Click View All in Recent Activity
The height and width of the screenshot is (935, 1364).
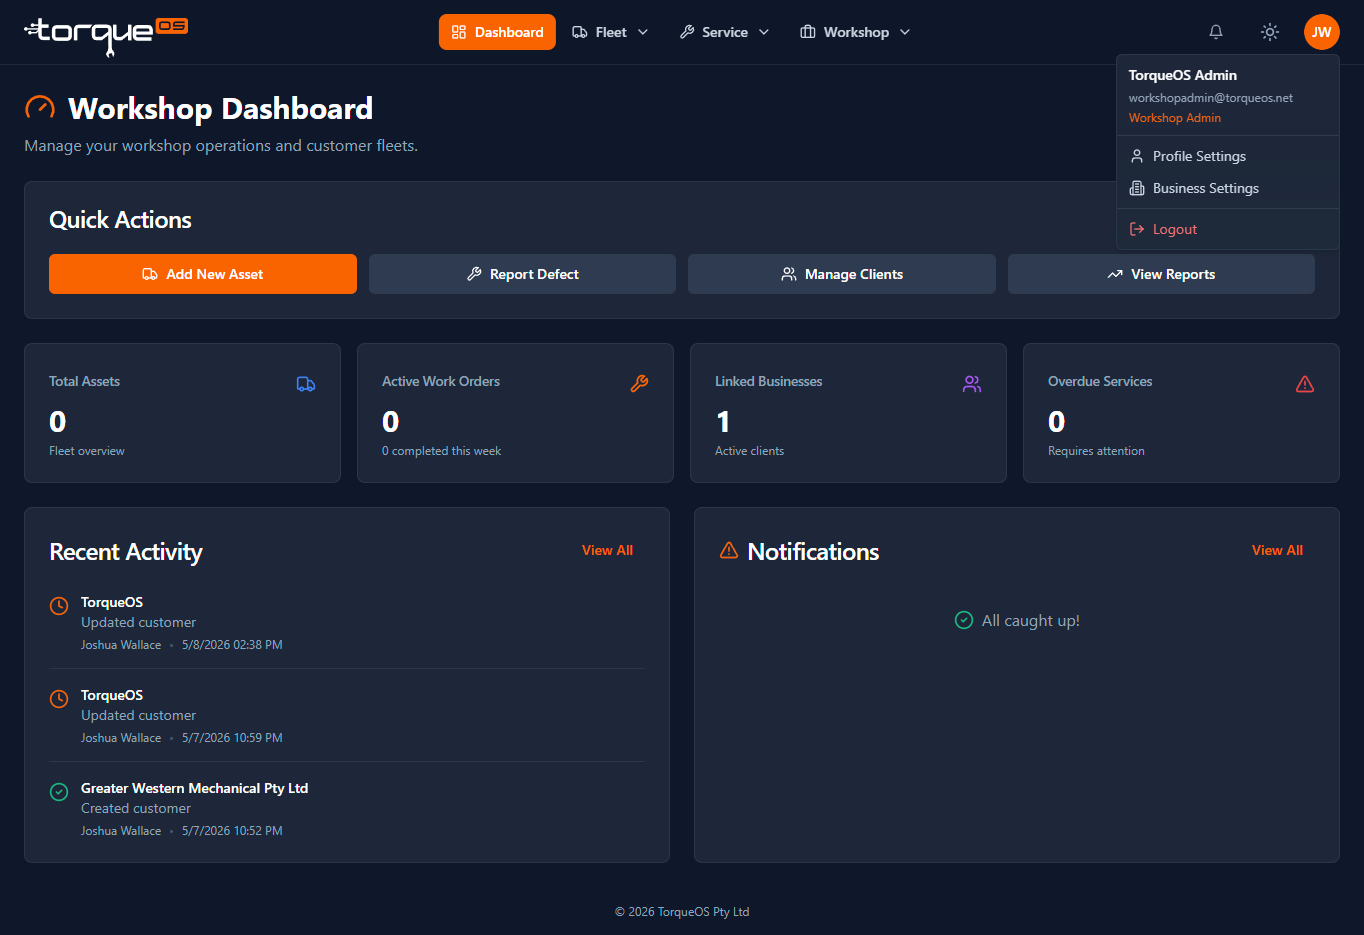[607, 550]
